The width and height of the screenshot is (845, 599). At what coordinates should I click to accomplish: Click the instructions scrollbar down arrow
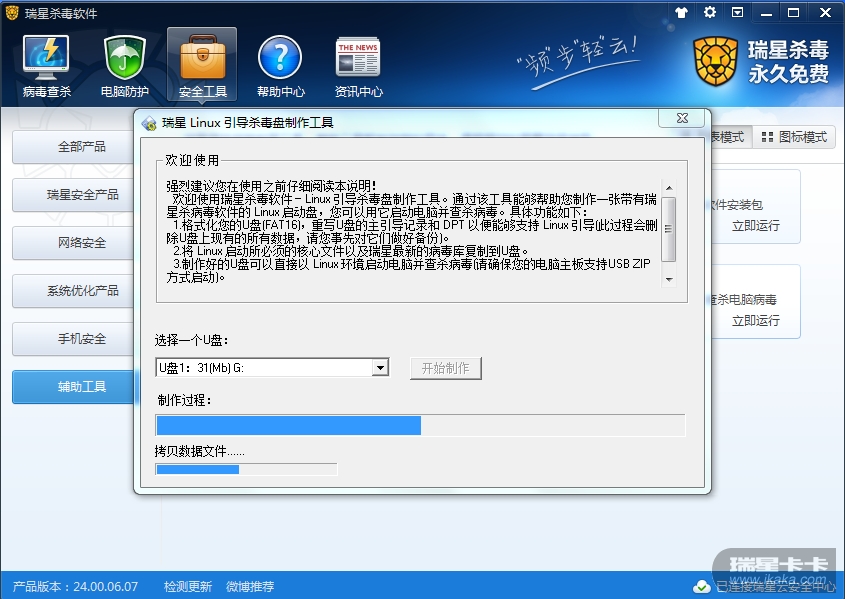click(669, 279)
